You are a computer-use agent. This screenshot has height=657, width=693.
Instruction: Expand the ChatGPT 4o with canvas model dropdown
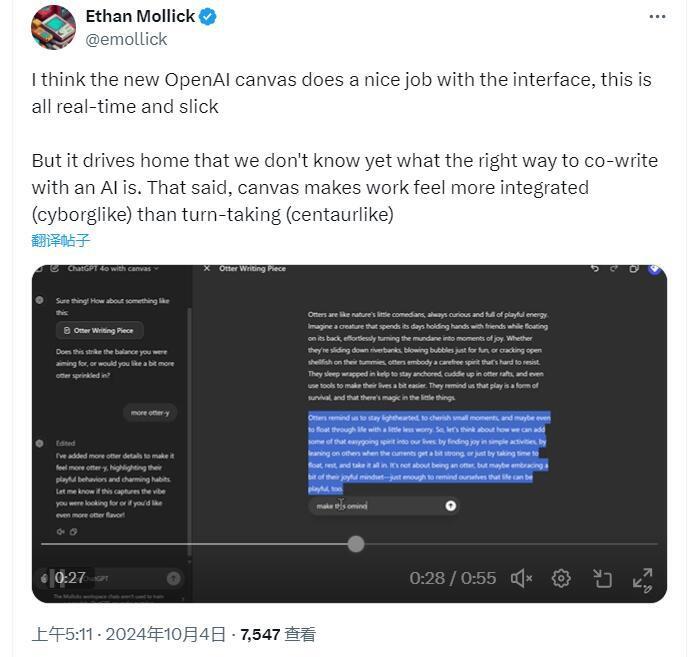pyautogui.click(x=112, y=268)
